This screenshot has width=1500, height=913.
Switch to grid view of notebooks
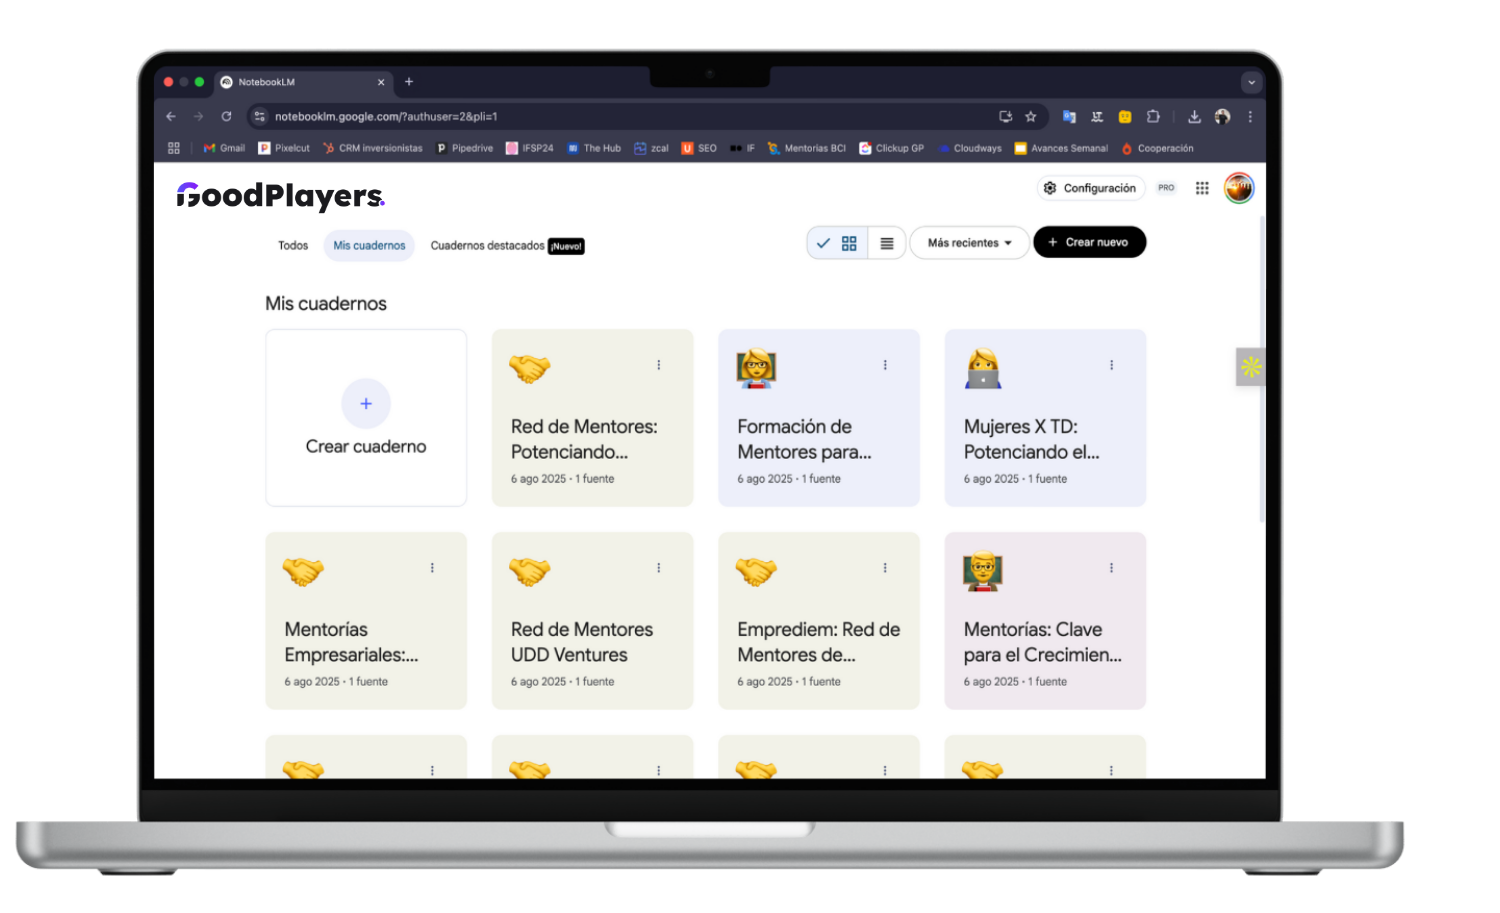coord(849,242)
